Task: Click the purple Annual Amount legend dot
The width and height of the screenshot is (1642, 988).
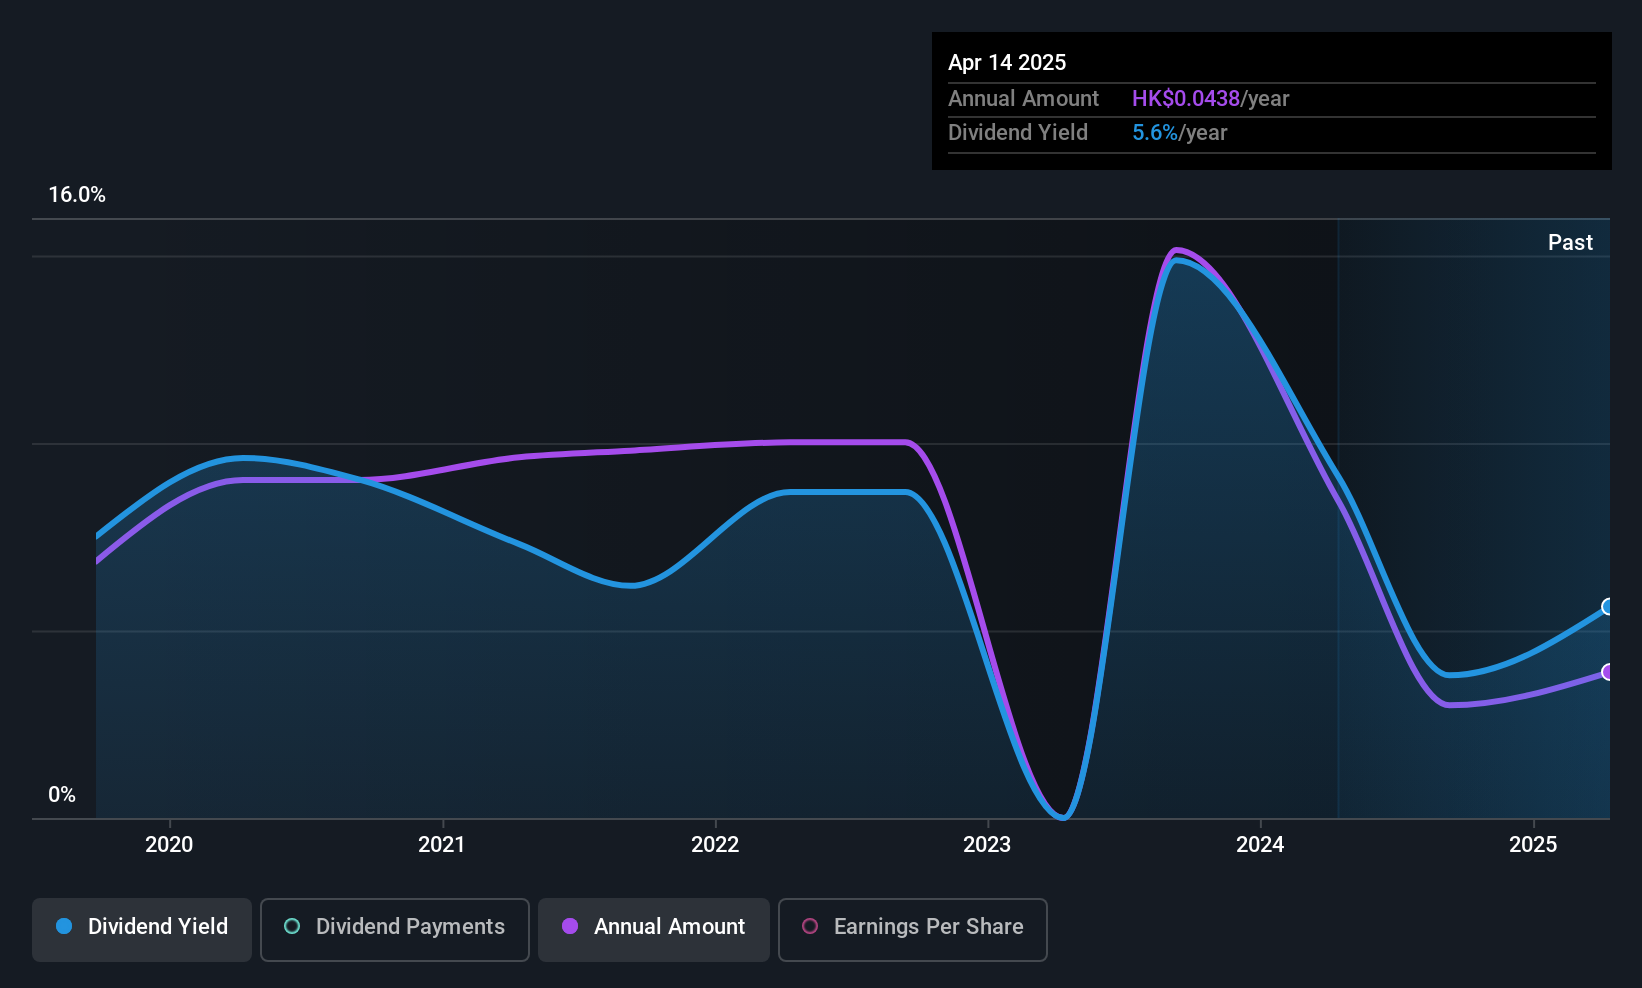Action: (570, 926)
